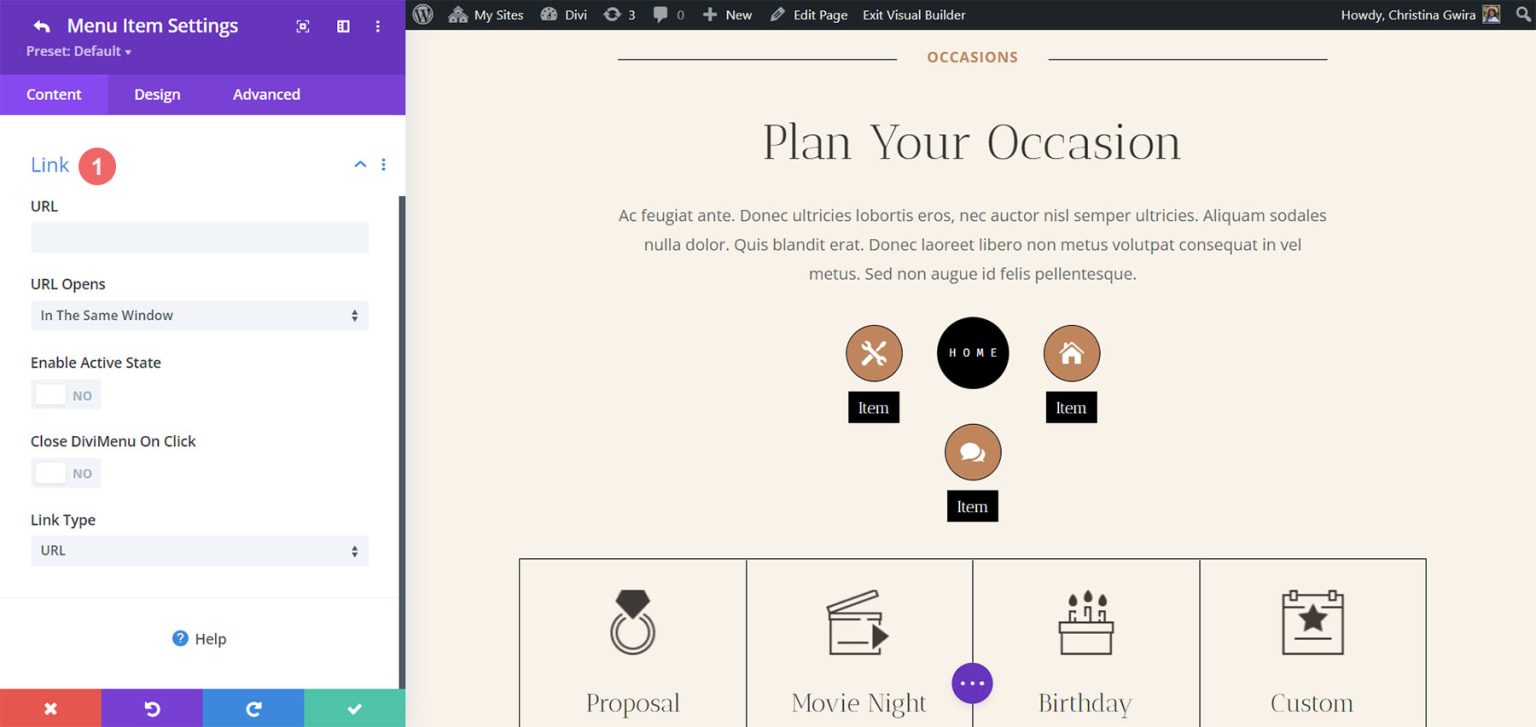Open the Link Type dropdown

[x=199, y=551]
